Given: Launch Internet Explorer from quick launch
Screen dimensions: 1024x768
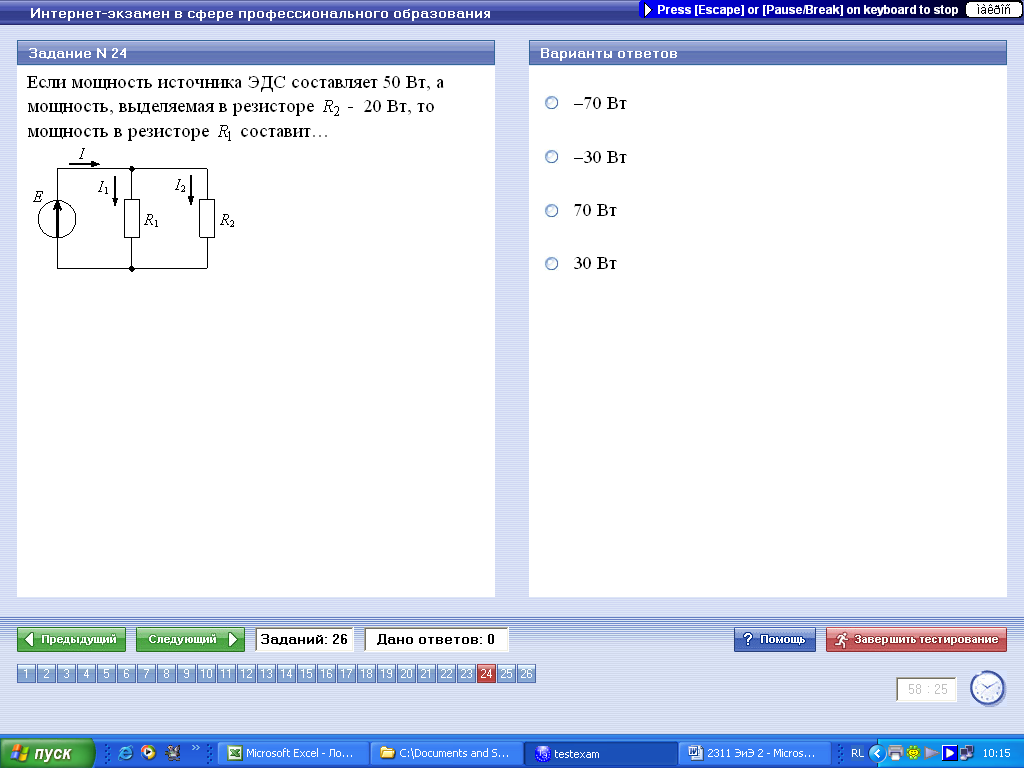Looking at the screenshot, I should pyautogui.click(x=125, y=753).
